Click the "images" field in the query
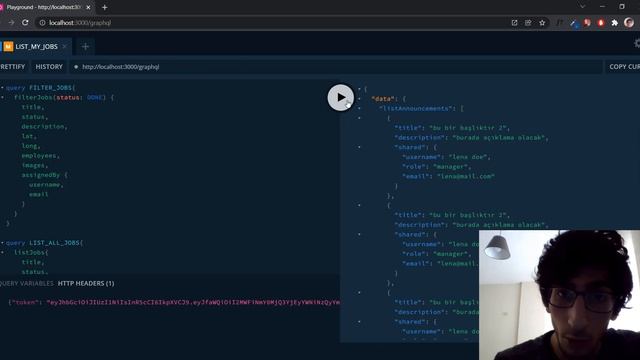 33,165
